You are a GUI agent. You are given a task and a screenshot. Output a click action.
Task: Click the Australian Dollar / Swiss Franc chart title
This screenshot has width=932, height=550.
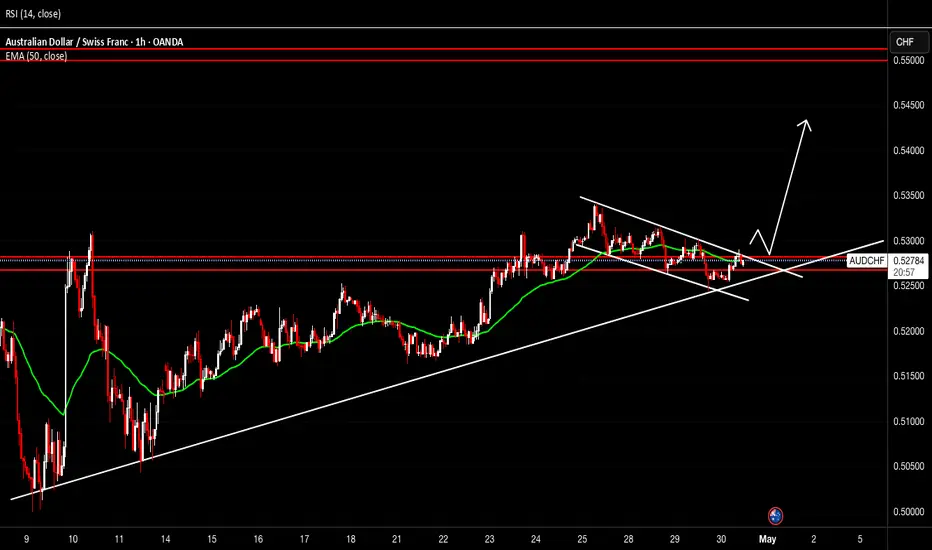coord(94,42)
